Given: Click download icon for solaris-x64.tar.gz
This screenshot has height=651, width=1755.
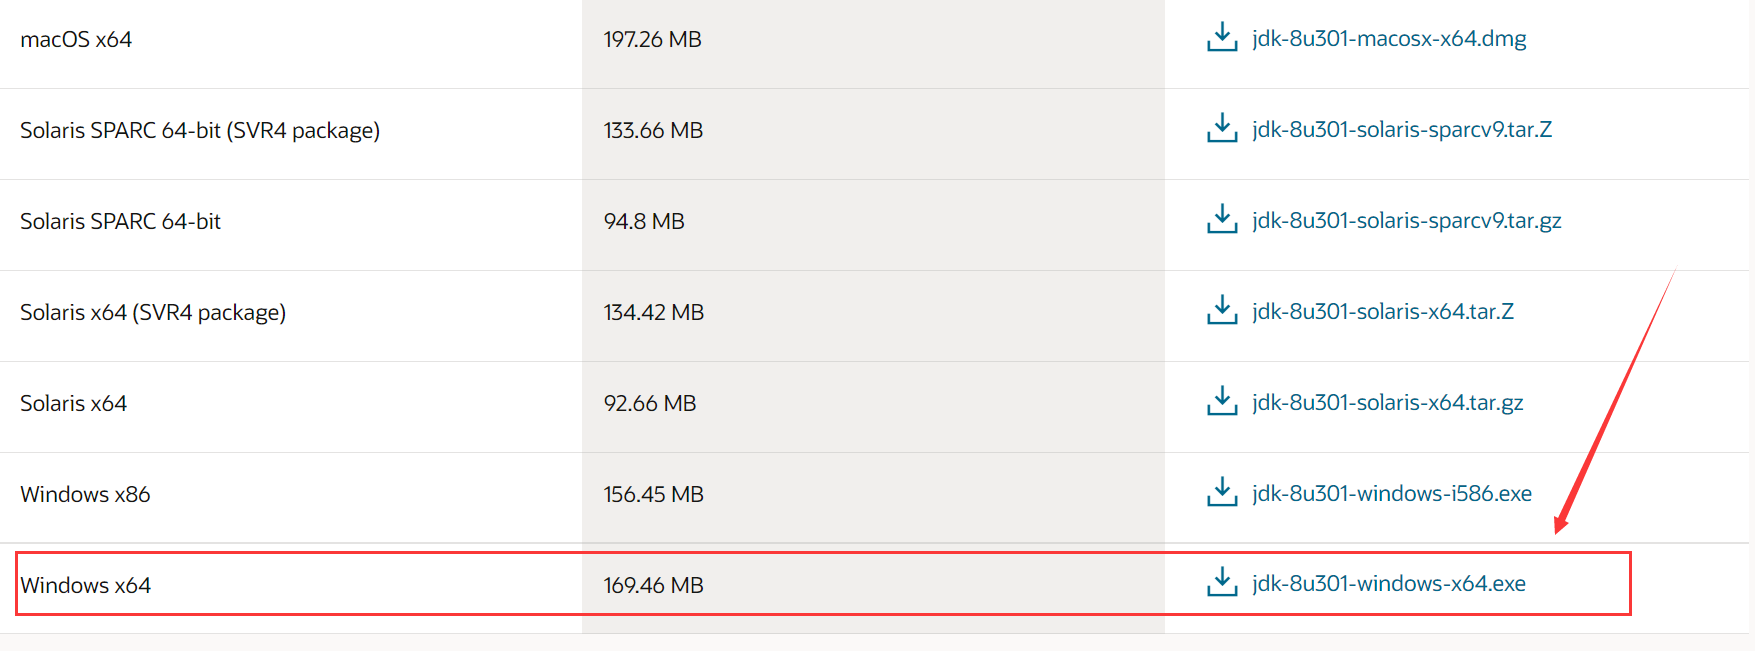Looking at the screenshot, I should tap(1222, 402).
